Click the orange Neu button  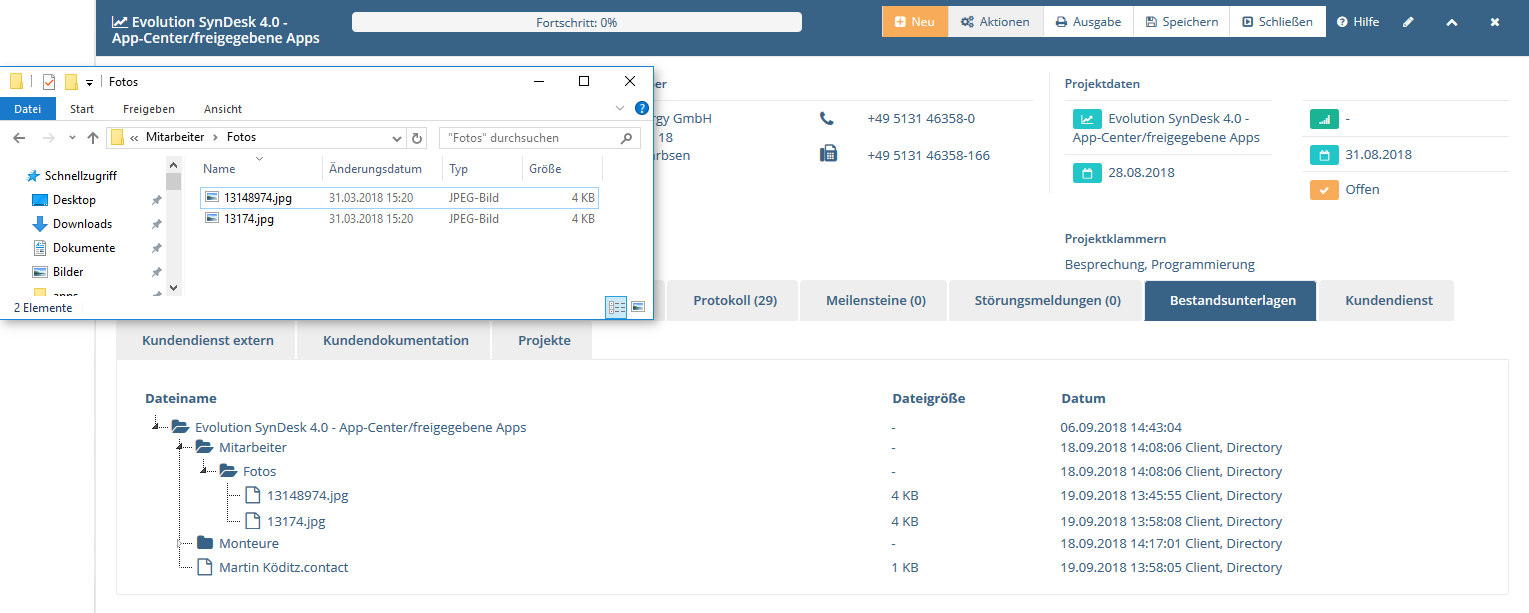point(915,22)
